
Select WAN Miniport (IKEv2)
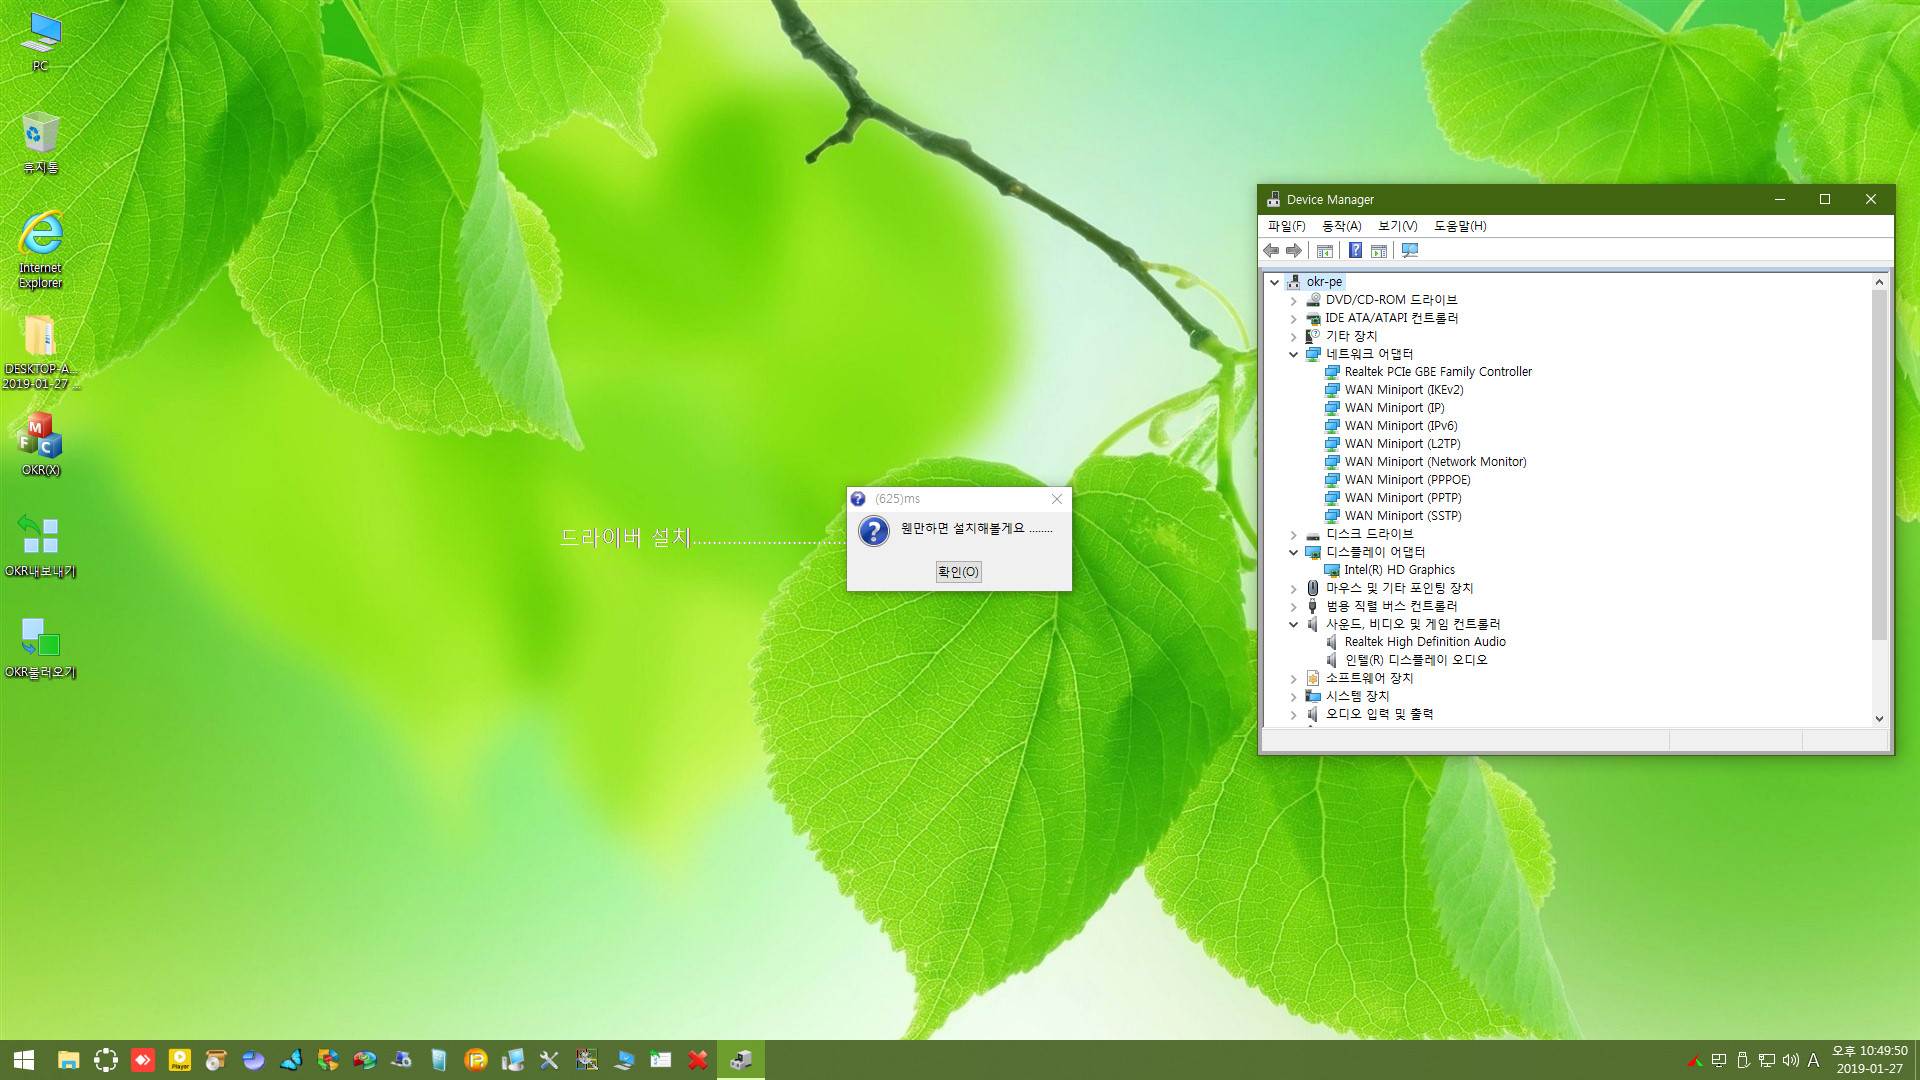click(x=1403, y=390)
